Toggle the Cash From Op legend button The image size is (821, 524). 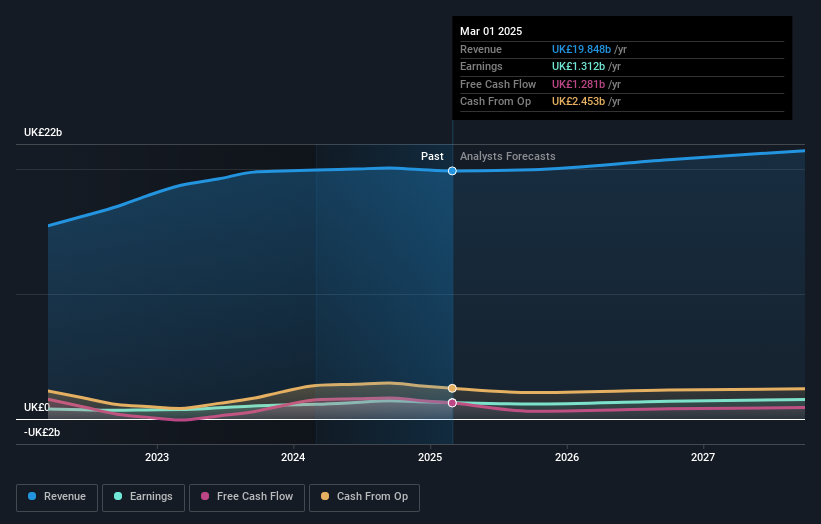(364, 497)
